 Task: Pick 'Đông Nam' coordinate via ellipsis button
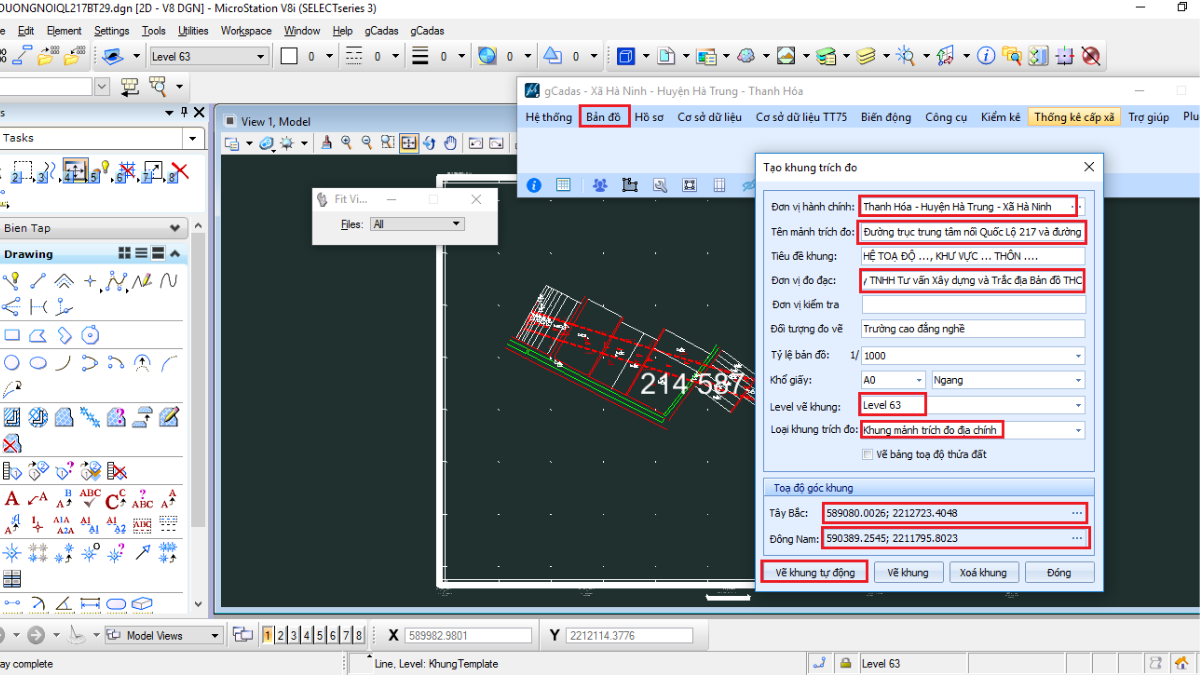1077,538
